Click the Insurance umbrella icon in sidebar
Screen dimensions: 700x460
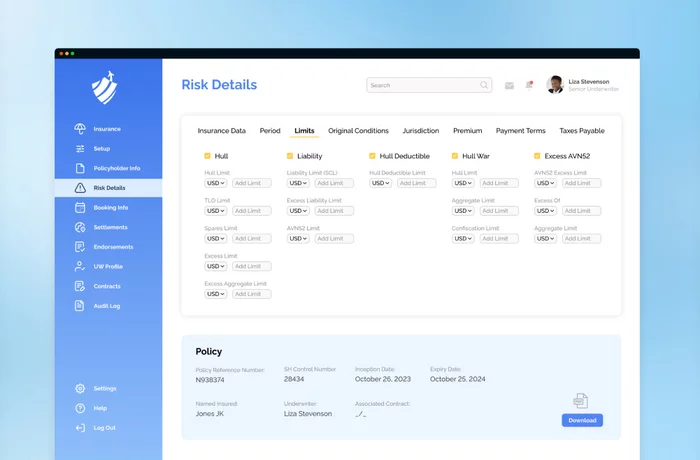pyautogui.click(x=80, y=129)
